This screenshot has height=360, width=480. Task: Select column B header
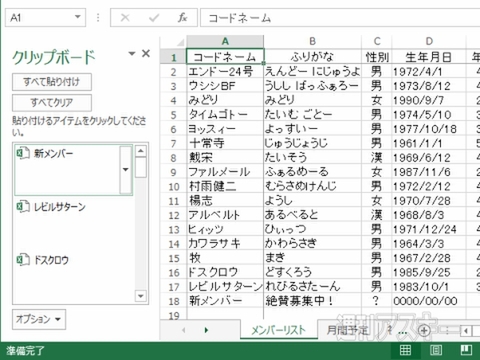pyautogui.click(x=312, y=41)
